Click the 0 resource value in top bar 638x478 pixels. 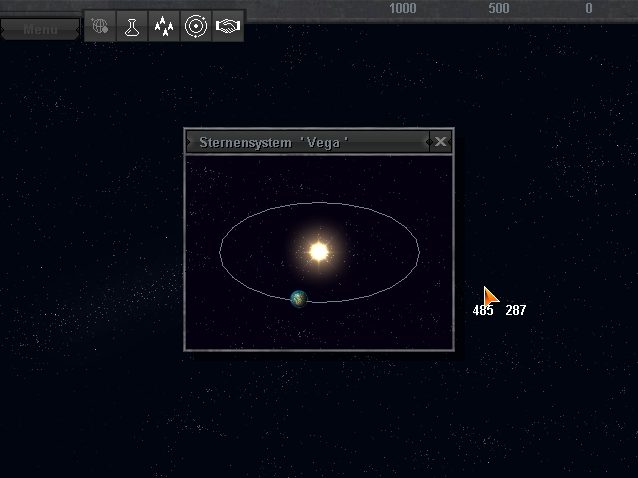click(589, 9)
